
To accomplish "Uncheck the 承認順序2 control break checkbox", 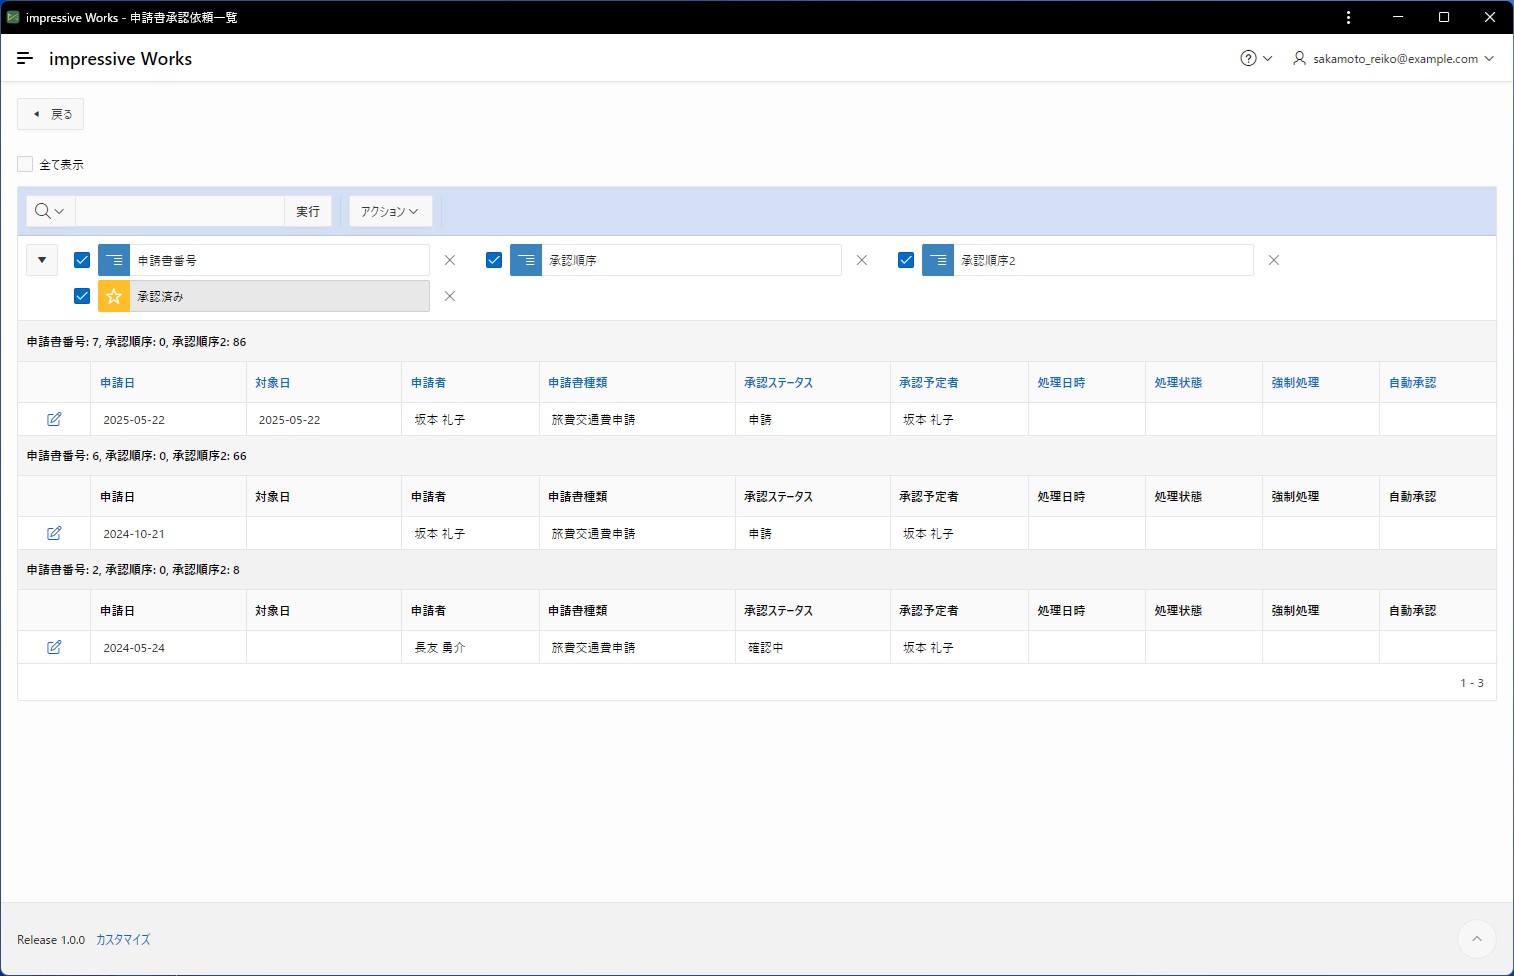I will (x=906, y=260).
